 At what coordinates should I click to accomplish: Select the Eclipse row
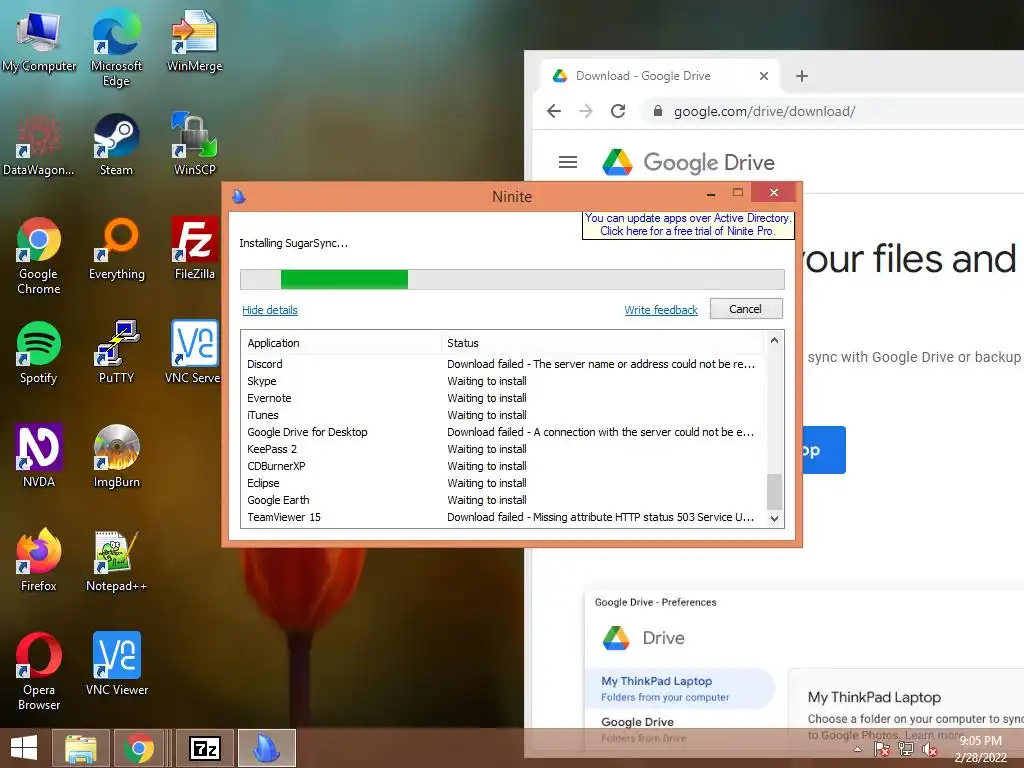point(503,483)
